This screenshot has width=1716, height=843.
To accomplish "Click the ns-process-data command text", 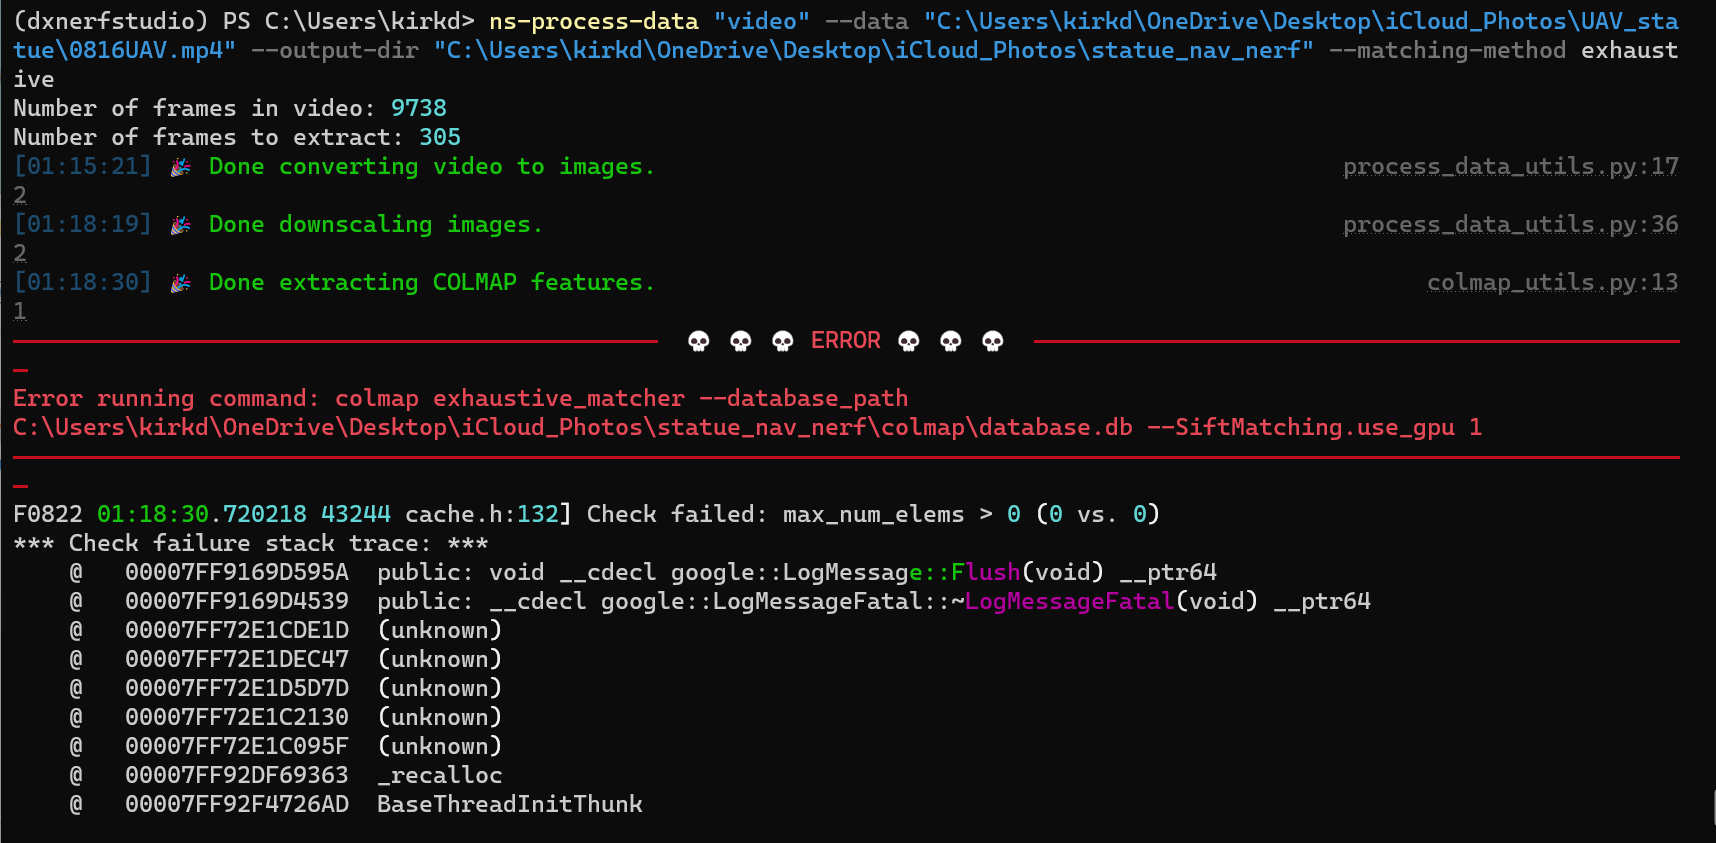I will click(594, 21).
